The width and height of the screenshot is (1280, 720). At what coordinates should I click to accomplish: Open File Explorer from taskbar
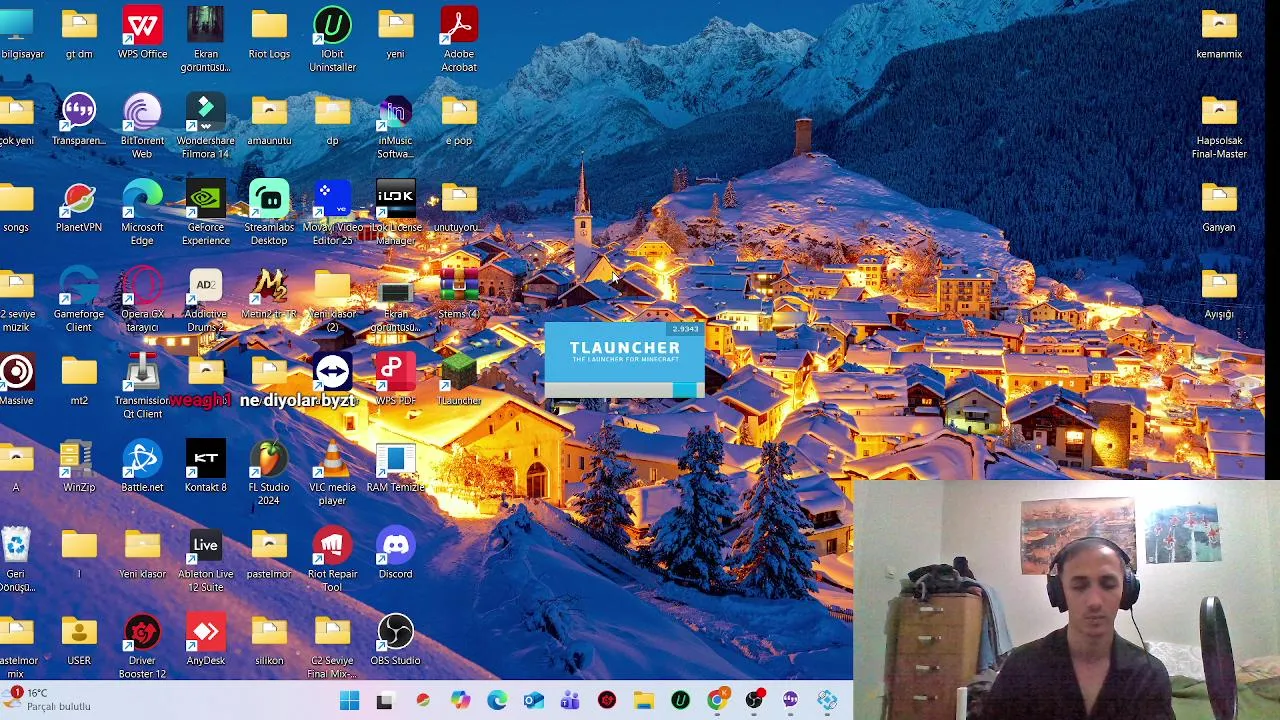pyautogui.click(x=643, y=701)
